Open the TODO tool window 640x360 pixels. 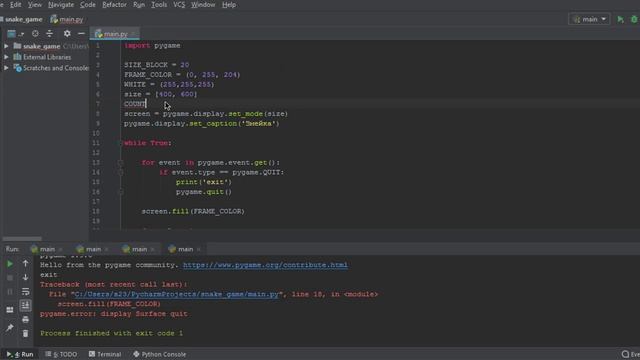(x=61, y=354)
